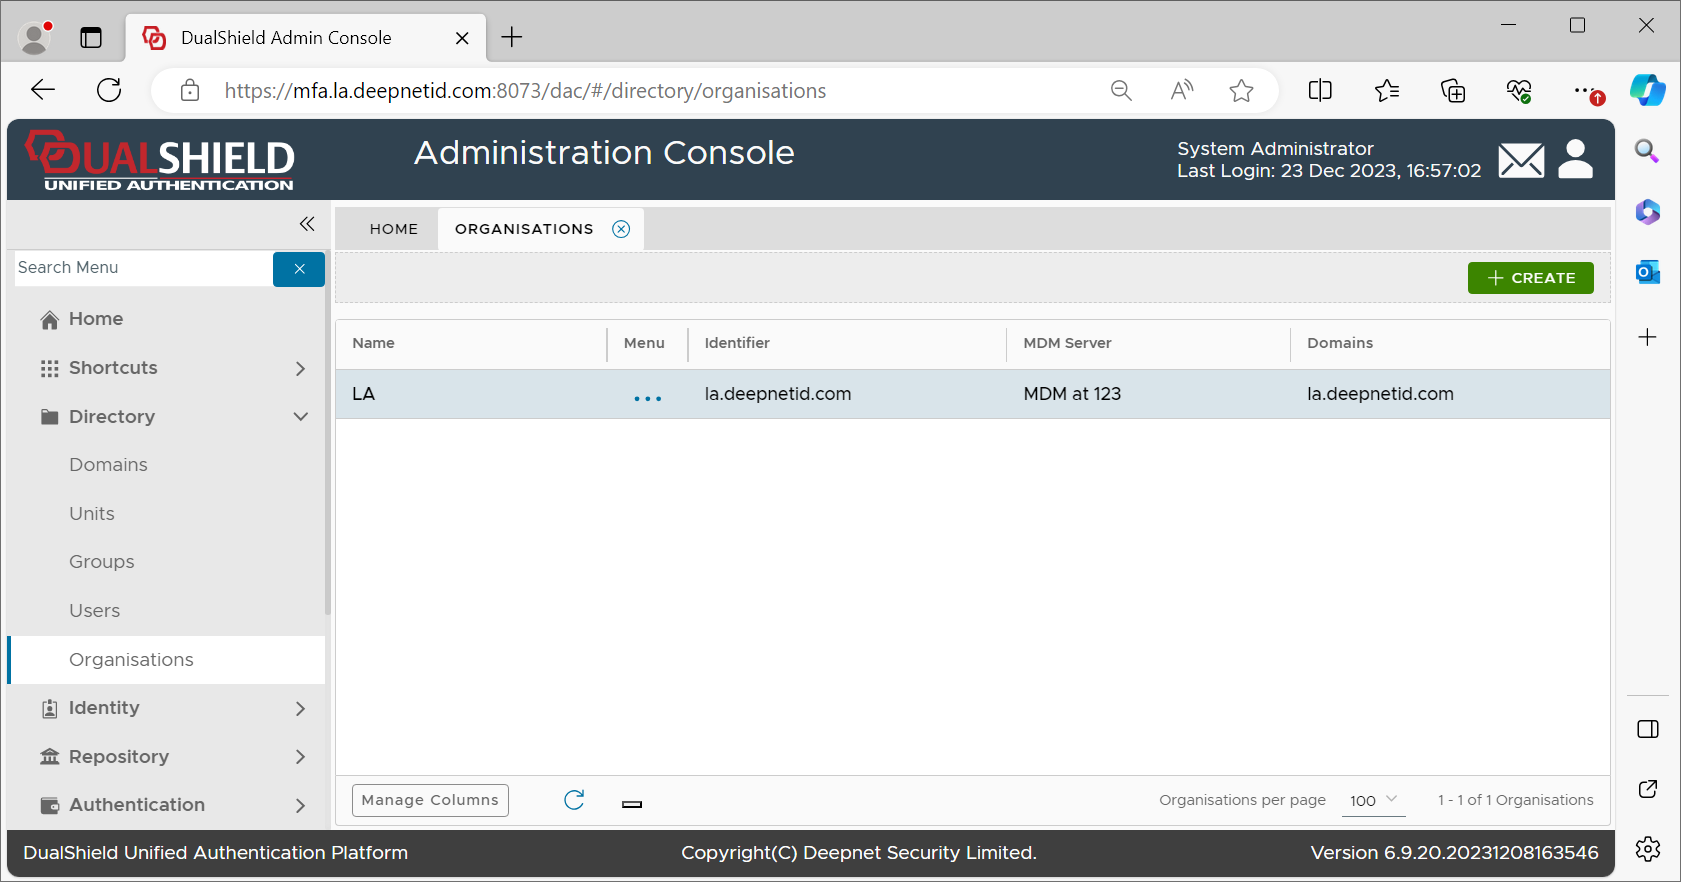Screen dimensions: 1681x882
Task: Open the organisations per page dropdown
Action: (1373, 800)
